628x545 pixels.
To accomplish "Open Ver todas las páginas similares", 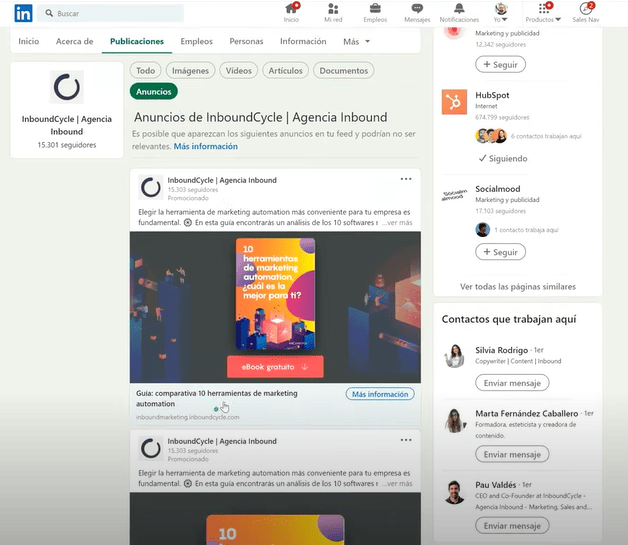I will point(518,287).
